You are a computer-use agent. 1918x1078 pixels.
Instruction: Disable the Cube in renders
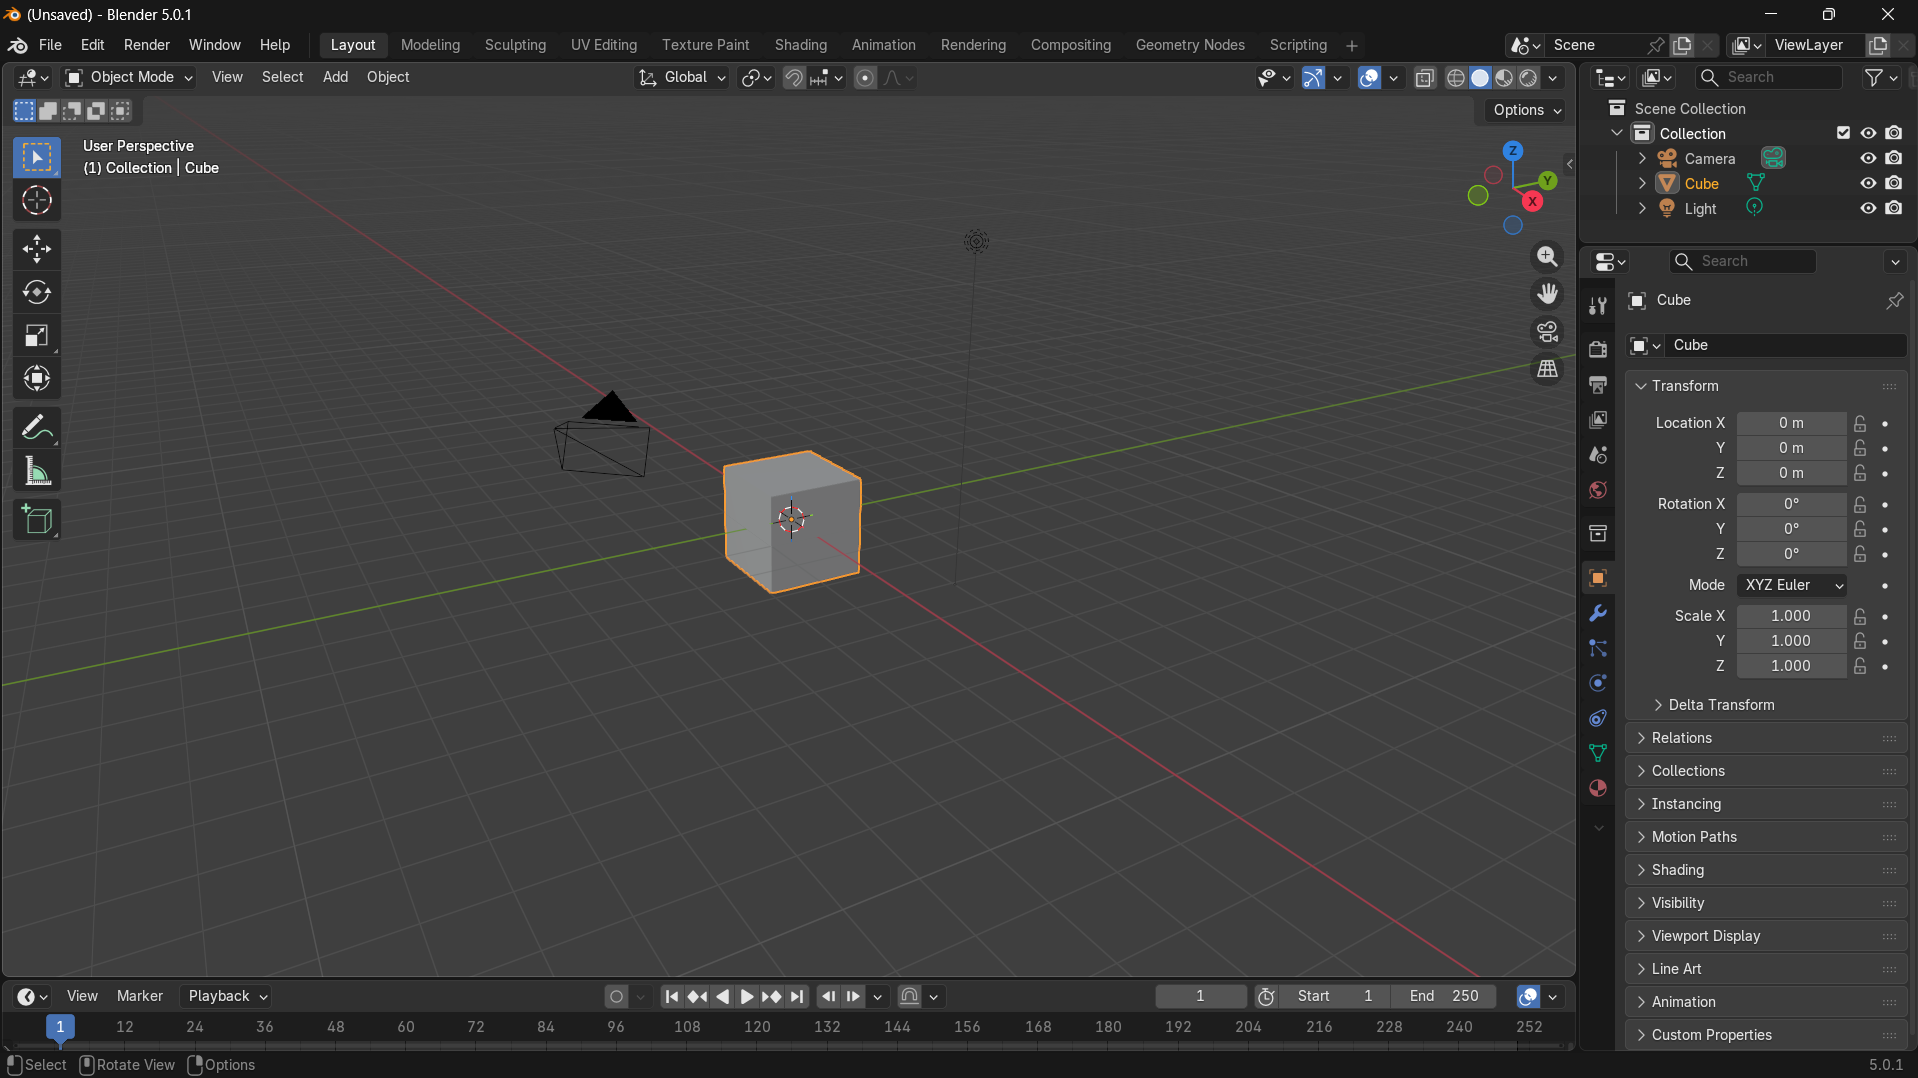(1895, 183)
